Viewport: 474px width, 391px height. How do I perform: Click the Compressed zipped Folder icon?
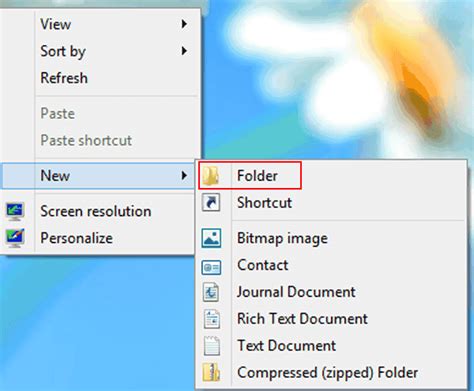[211, 372]
